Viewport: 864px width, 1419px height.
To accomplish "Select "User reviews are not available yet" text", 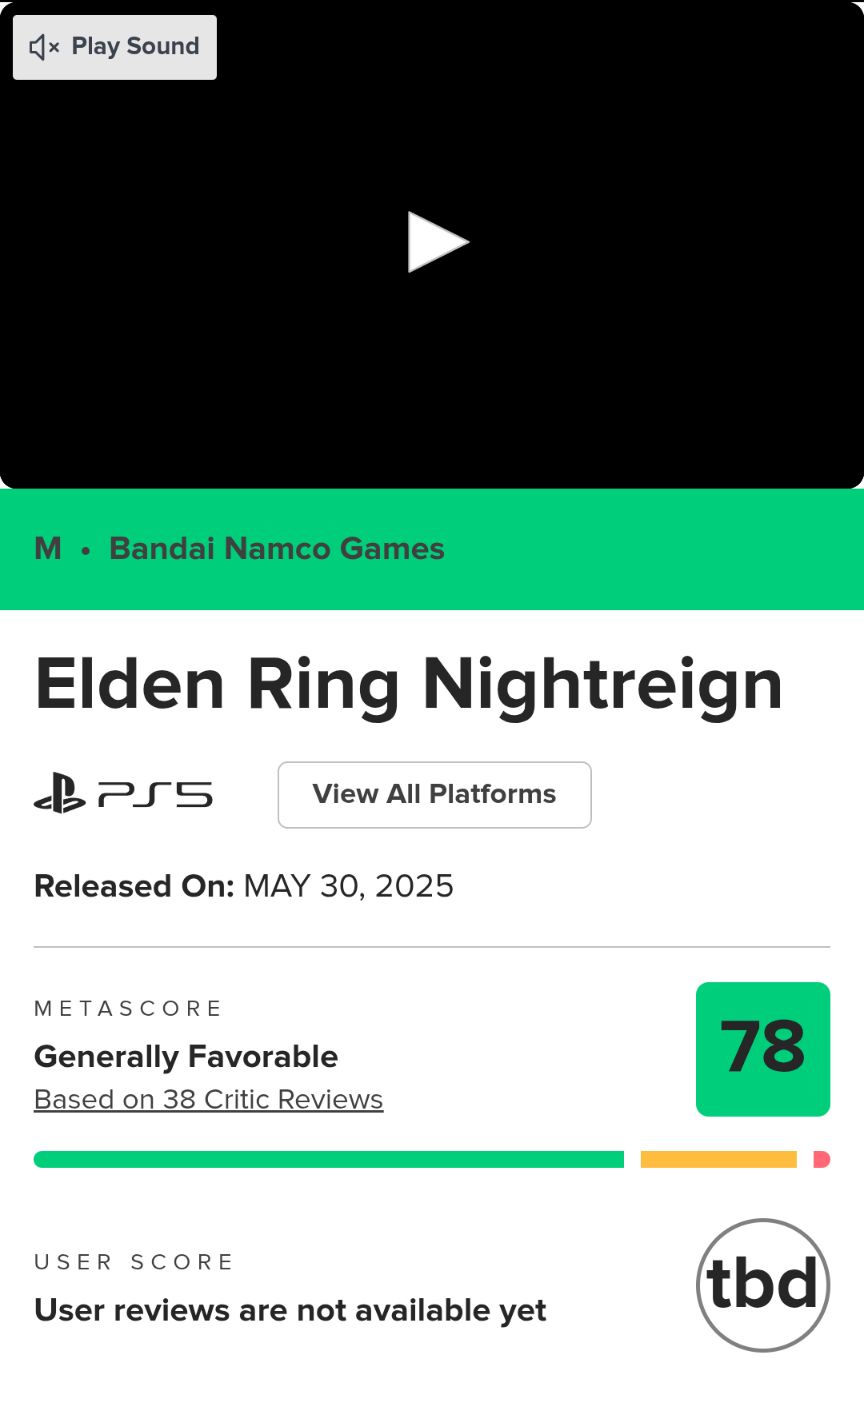I will tap(290, 1311).
